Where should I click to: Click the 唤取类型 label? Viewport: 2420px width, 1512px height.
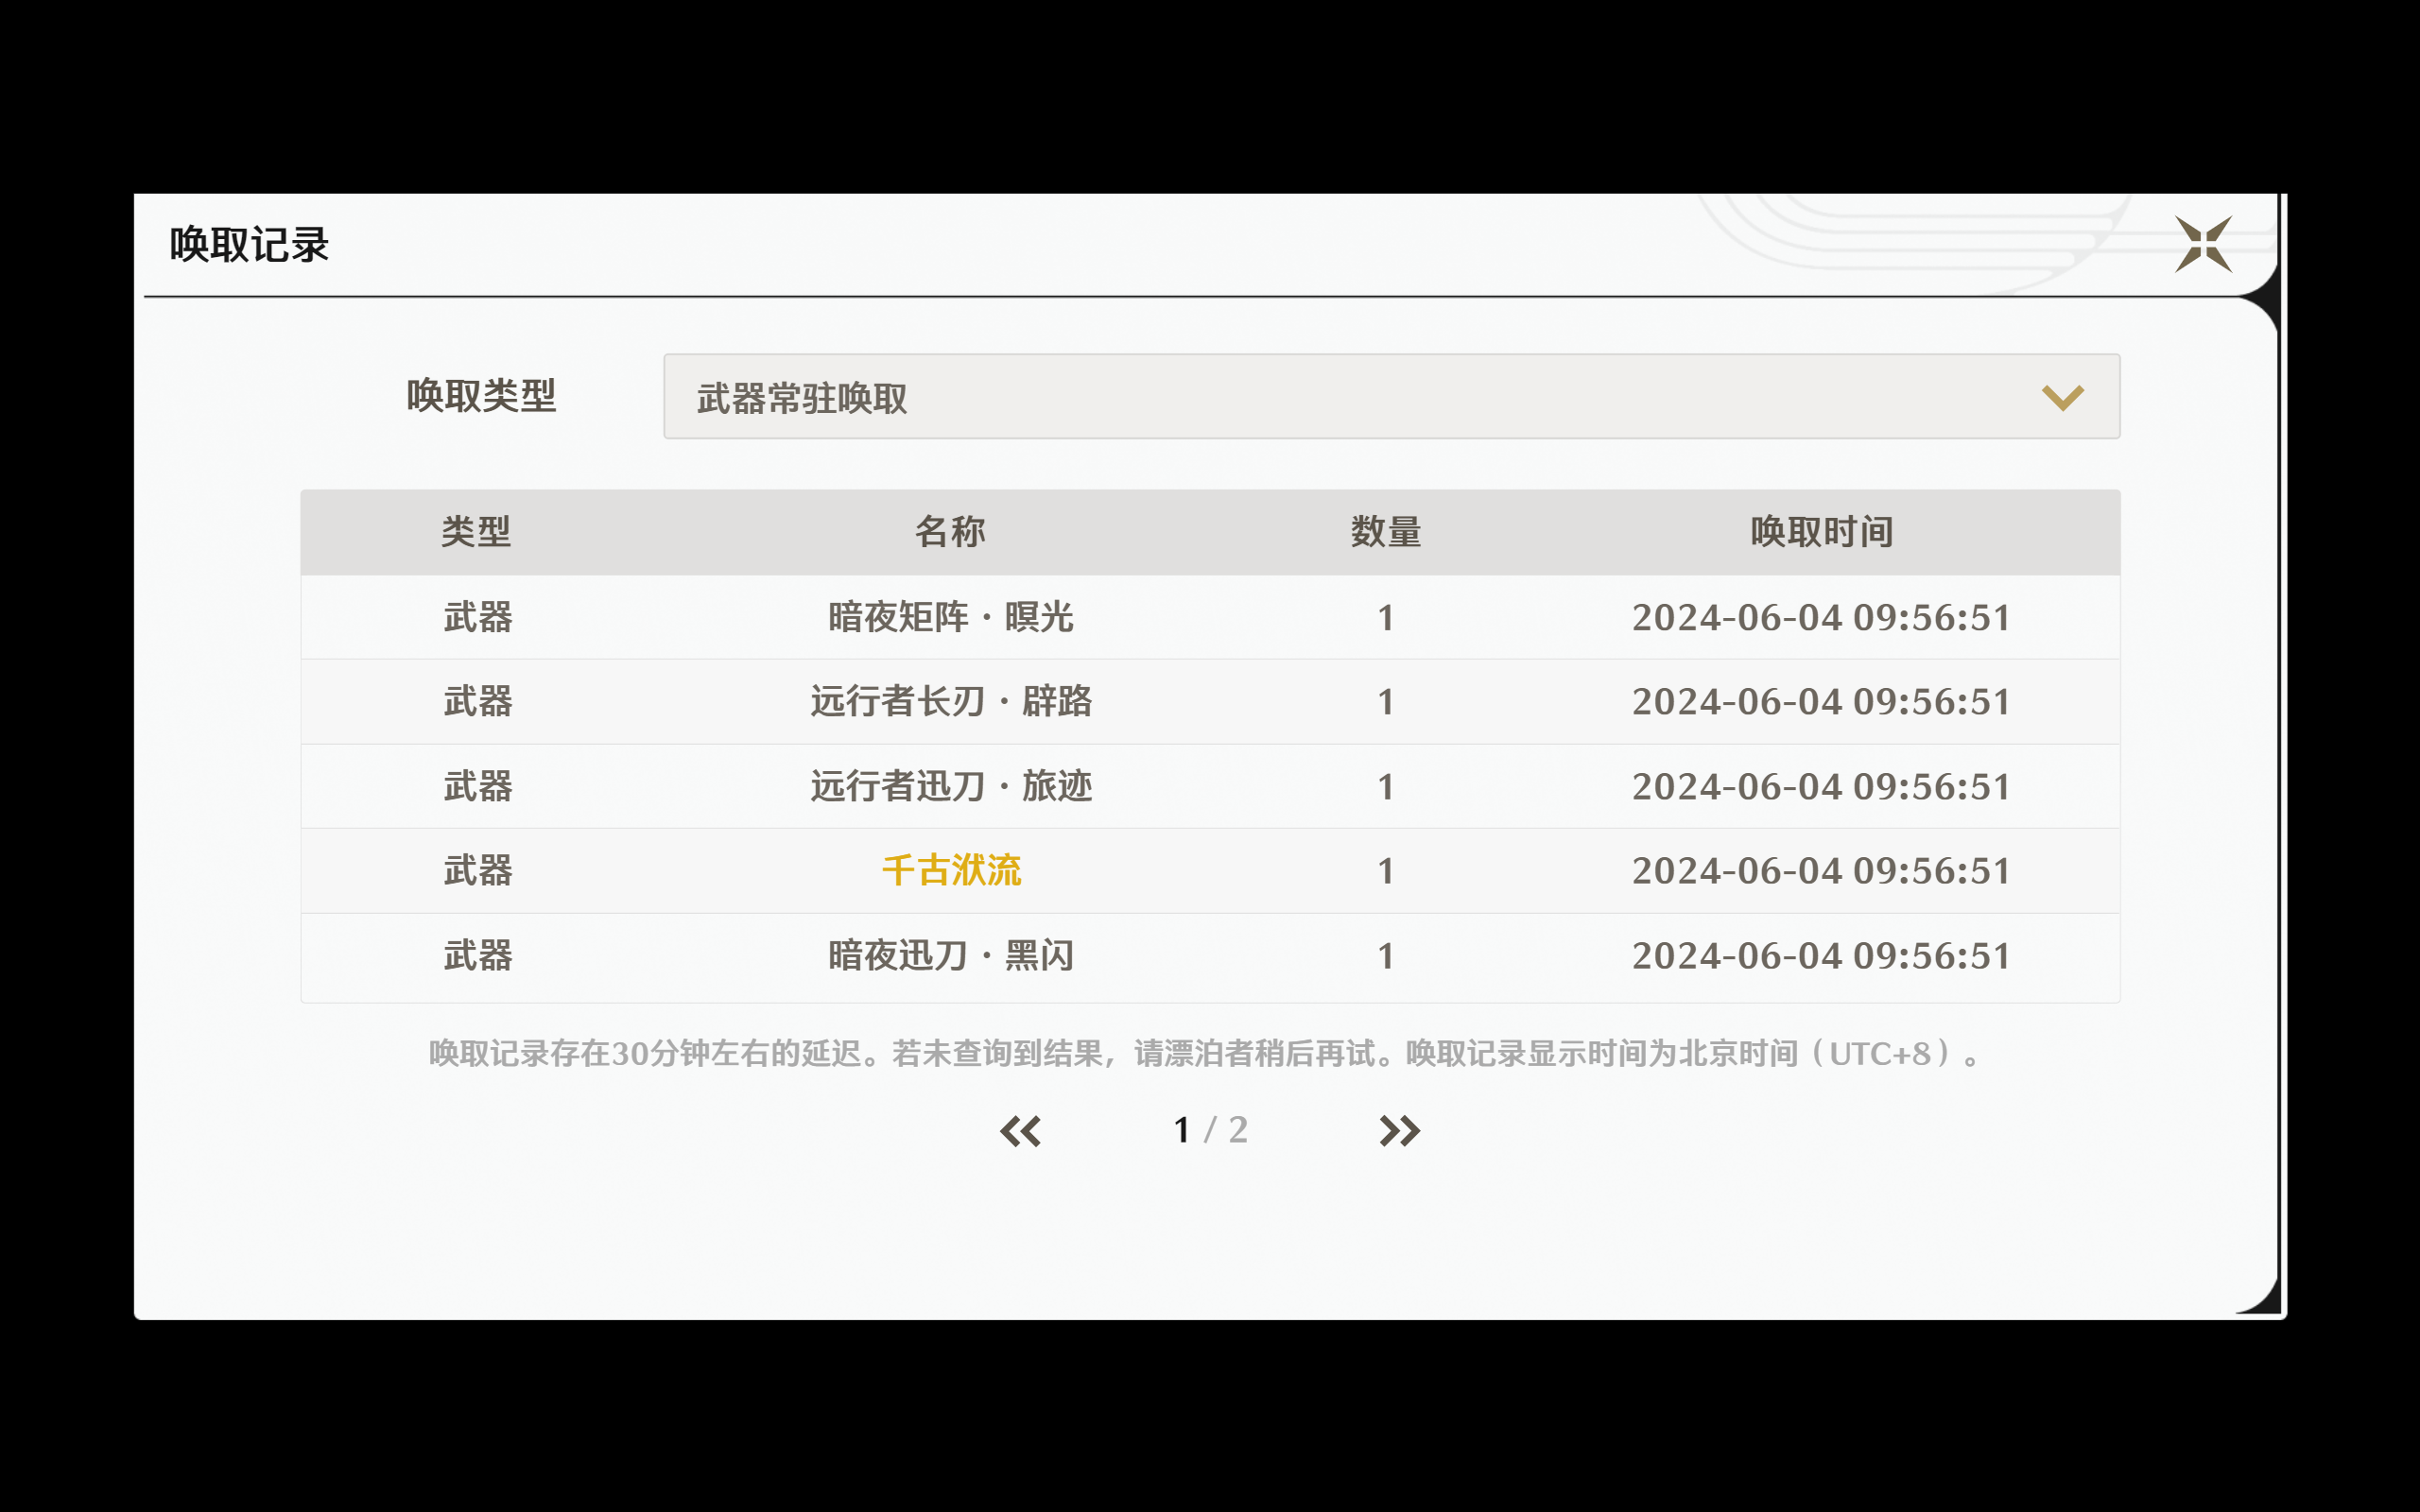pos(481,396)
